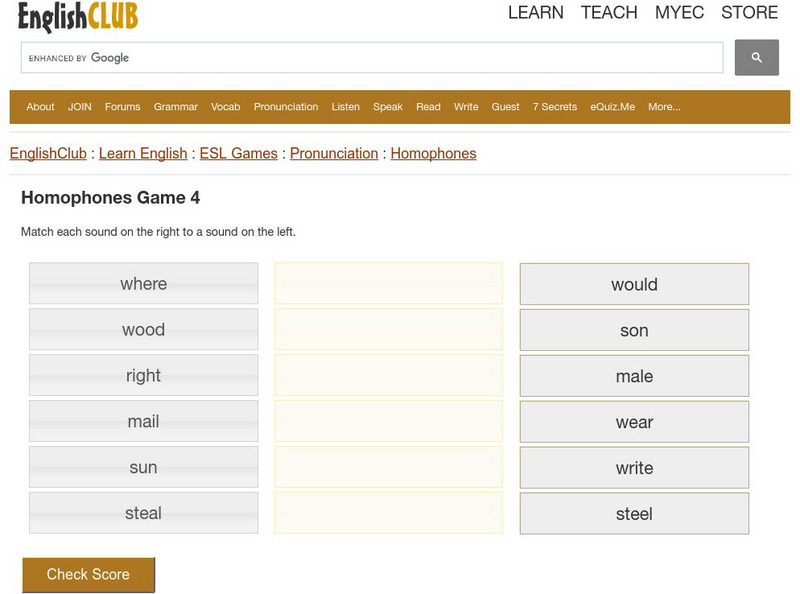This screenshot has height=594, width=800.
Task: Open the 7 Secrets navigation item
Action: pos(555,107)
